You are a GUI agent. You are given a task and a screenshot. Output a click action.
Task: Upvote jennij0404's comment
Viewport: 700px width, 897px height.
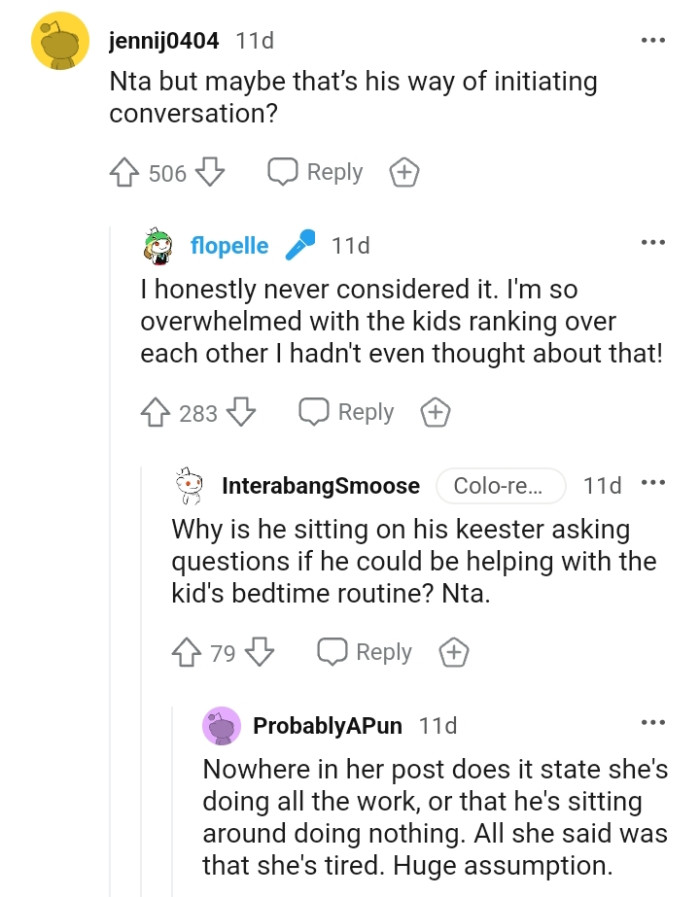point(124,172)
